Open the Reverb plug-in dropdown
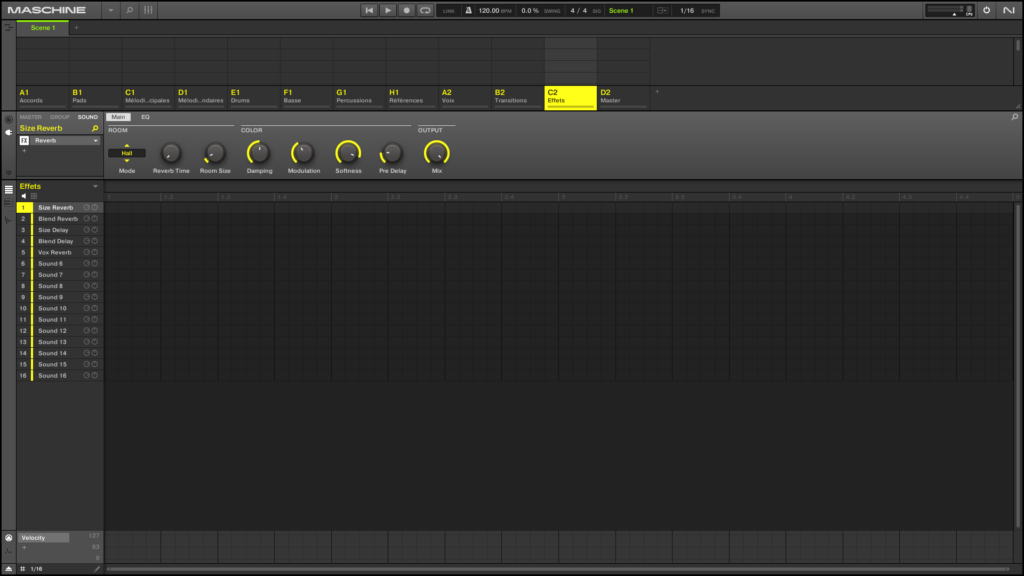1024x576 pixels. [x=95, y=140]
